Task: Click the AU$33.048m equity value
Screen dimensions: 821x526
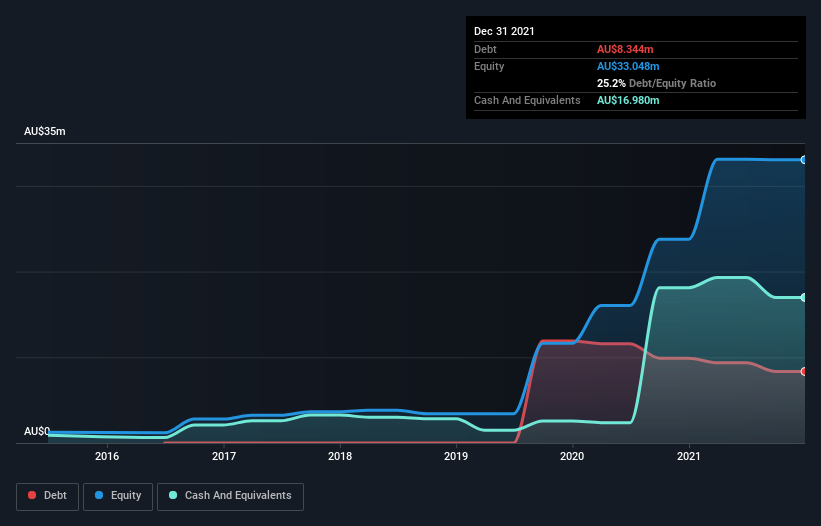Action: coord(628,66)
